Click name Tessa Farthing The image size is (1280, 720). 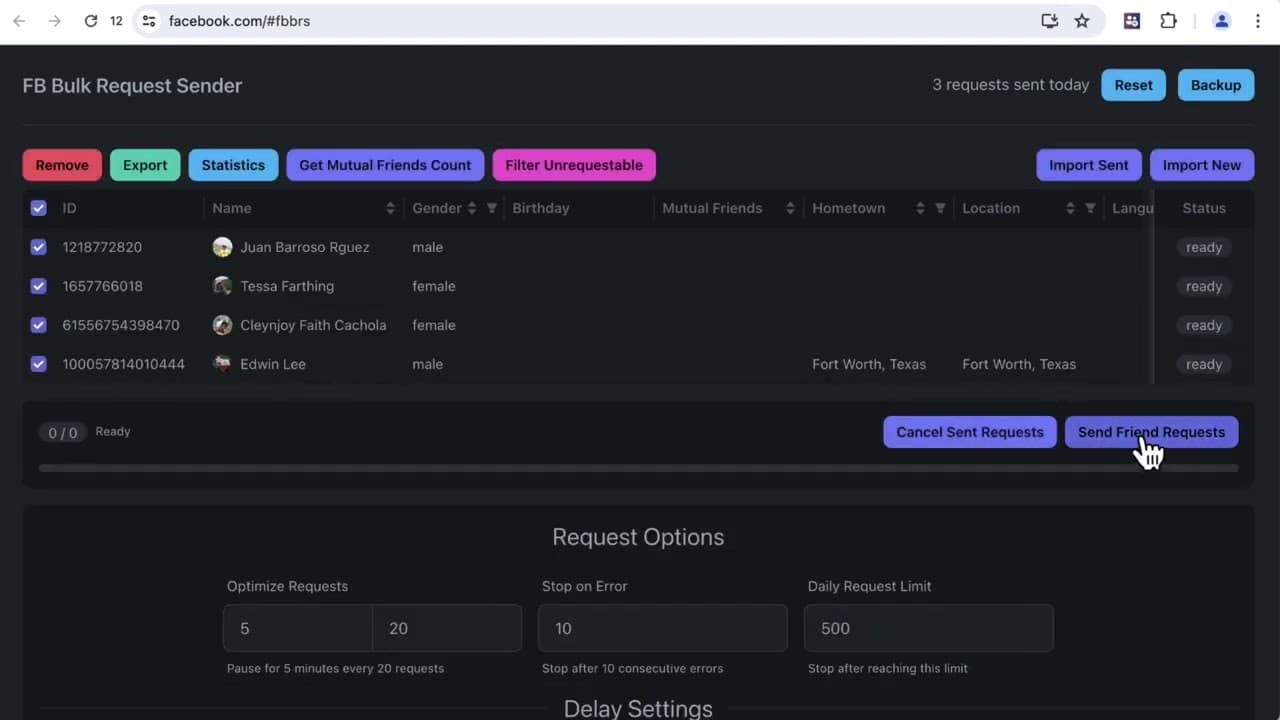tap(287, 286)
